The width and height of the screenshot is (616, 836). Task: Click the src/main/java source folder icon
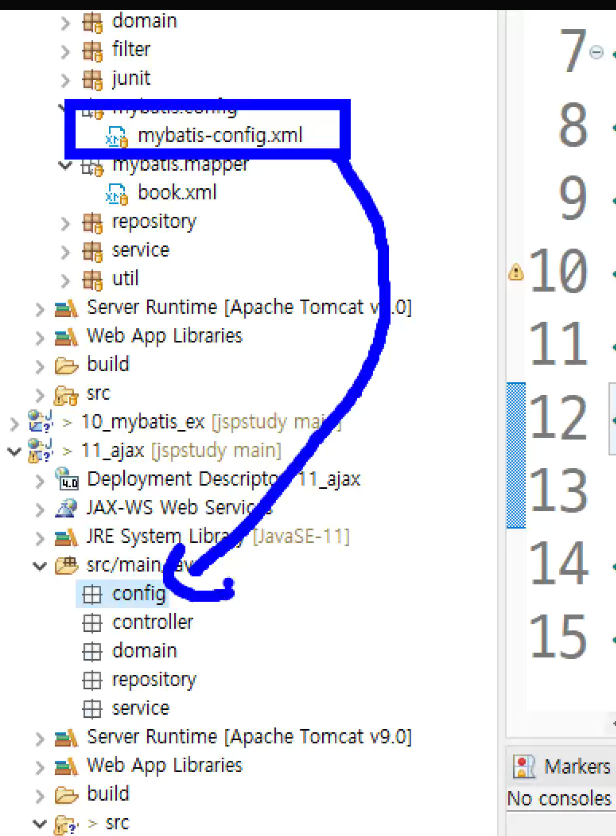66,565
